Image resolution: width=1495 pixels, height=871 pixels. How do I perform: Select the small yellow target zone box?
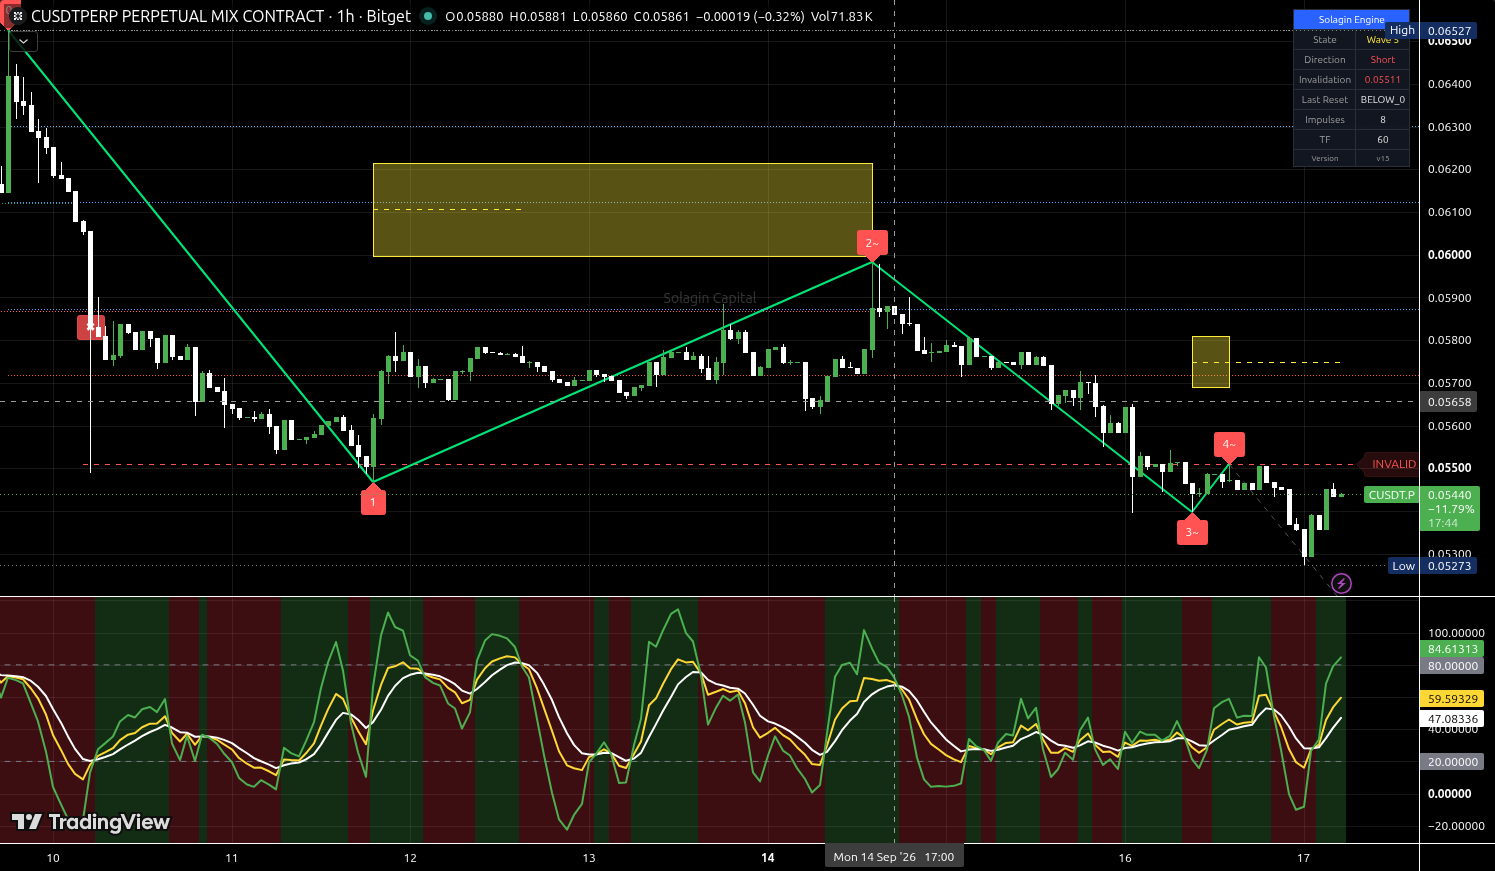click(1210, 362)
